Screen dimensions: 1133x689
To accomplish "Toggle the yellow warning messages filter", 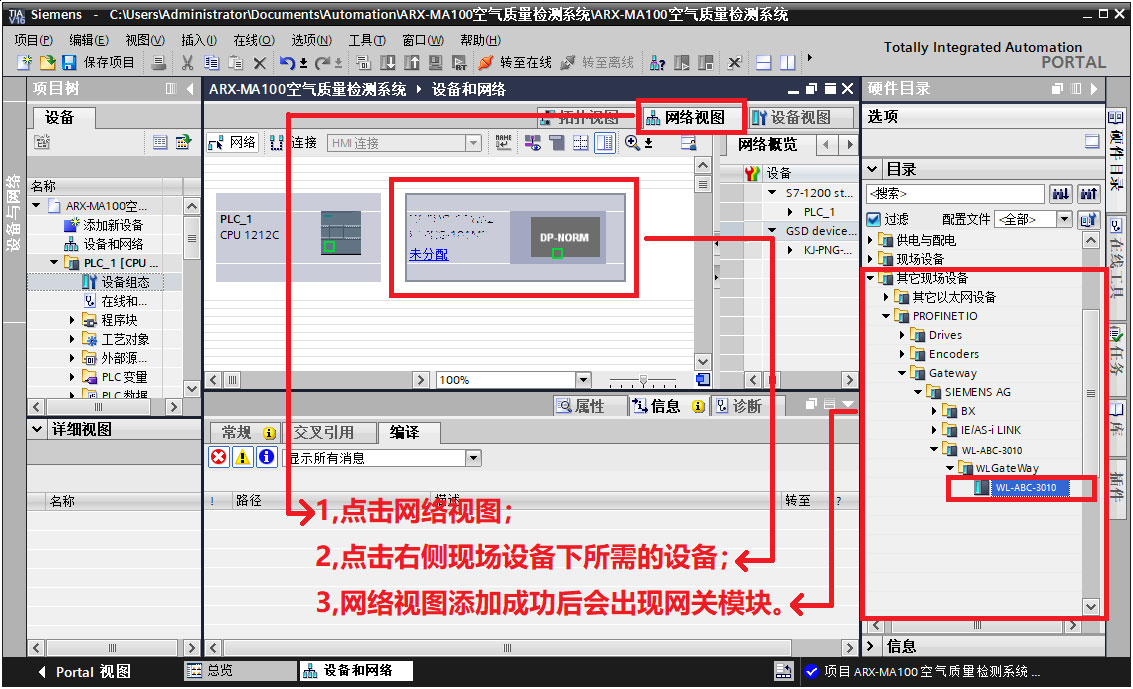I will point(243,457).
